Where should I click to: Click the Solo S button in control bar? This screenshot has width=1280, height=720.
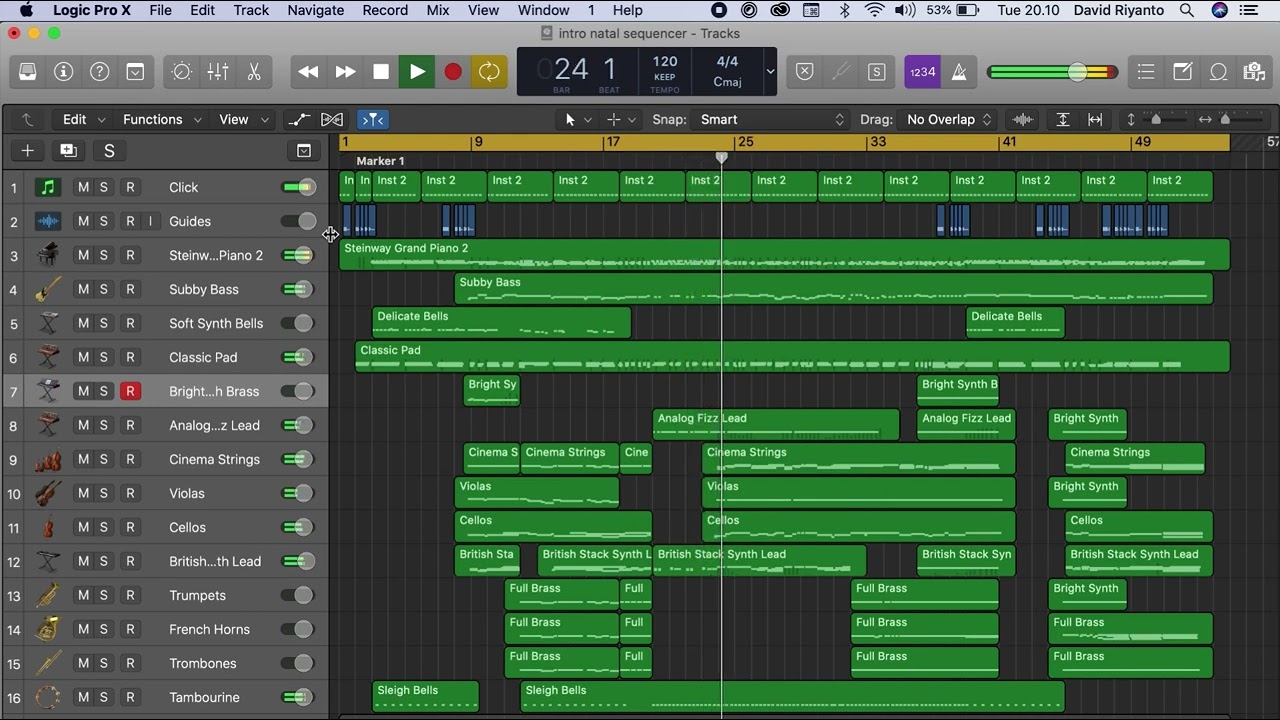877,72
